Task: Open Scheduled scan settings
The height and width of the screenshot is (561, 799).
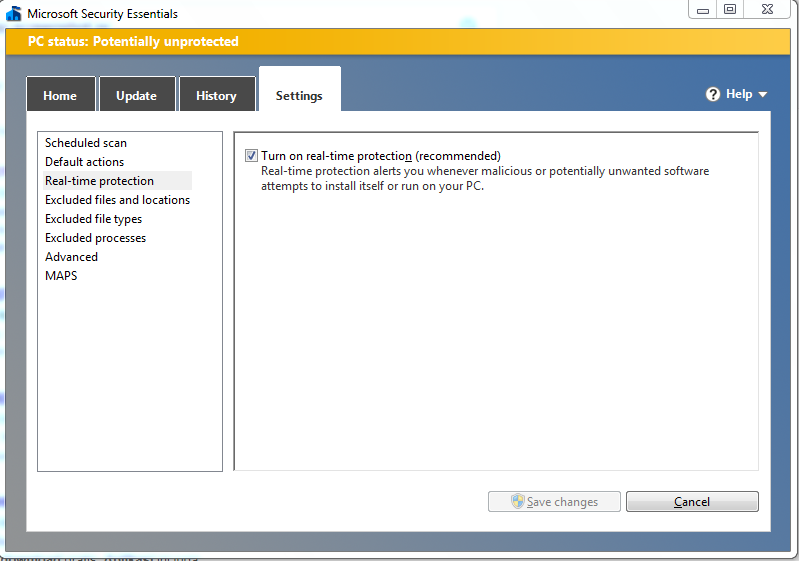Action: pos(86,143)
